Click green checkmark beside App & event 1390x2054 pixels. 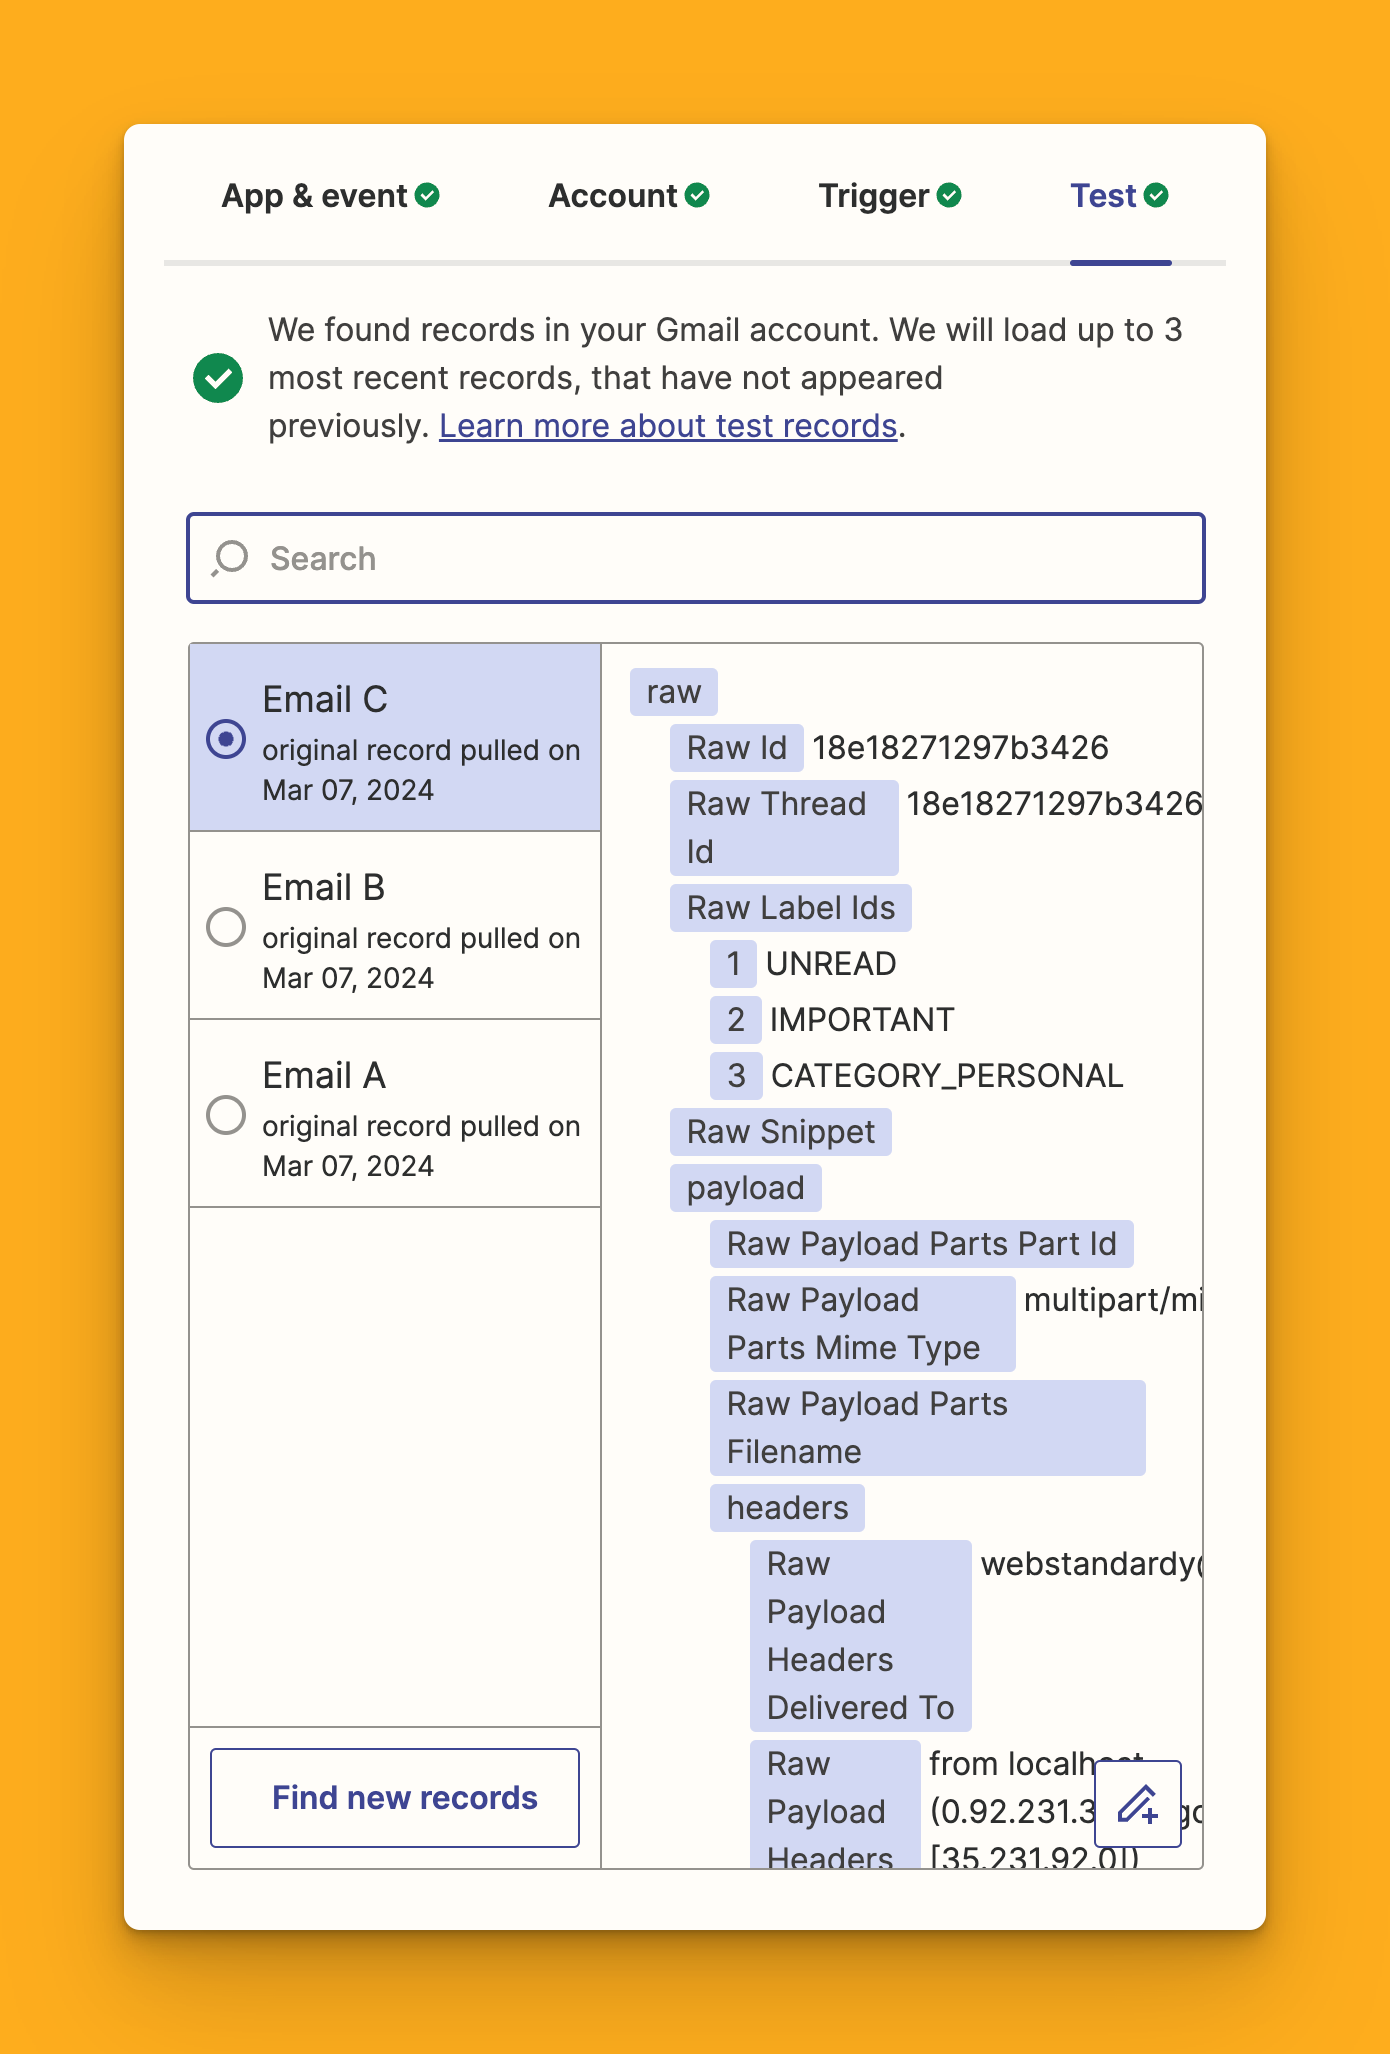pyautogui.click(x=427, y=195)
